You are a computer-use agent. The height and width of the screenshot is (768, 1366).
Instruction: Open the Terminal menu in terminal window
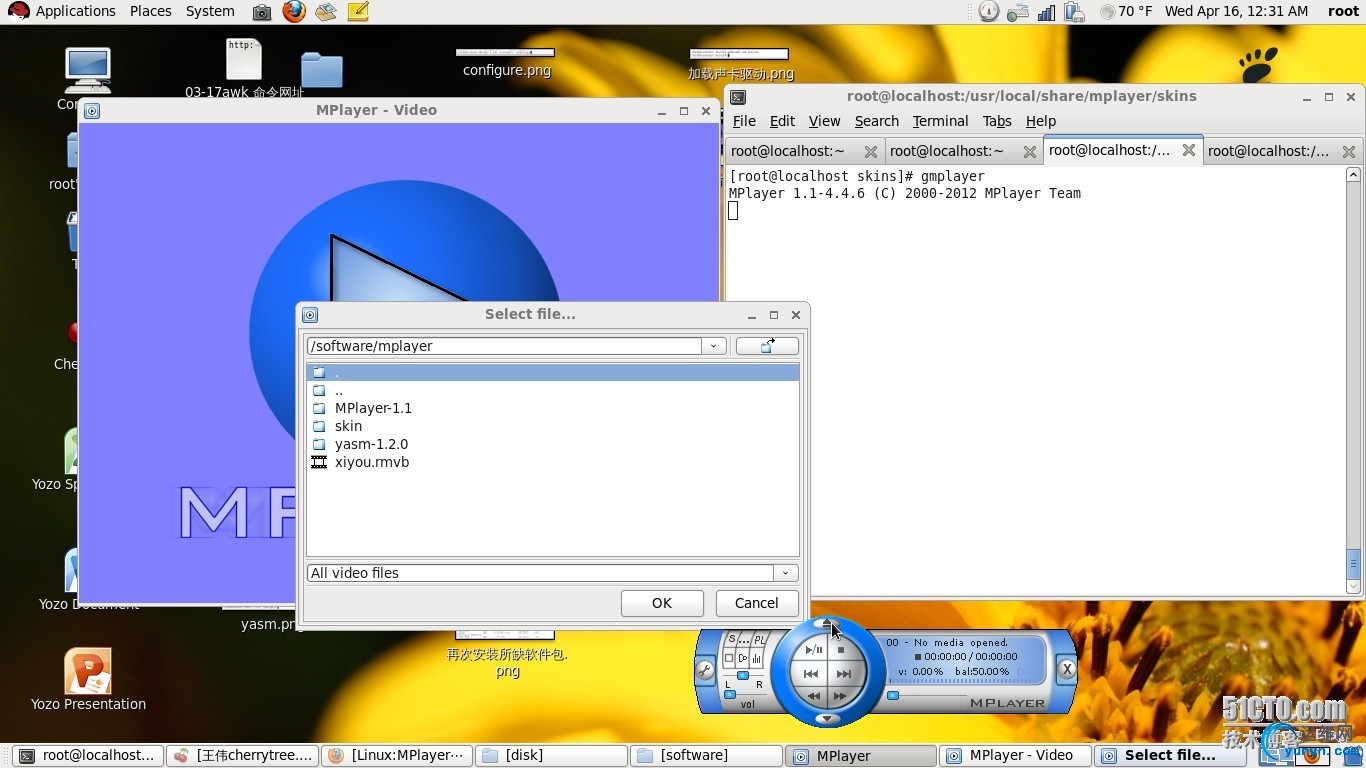pos(940,121)
